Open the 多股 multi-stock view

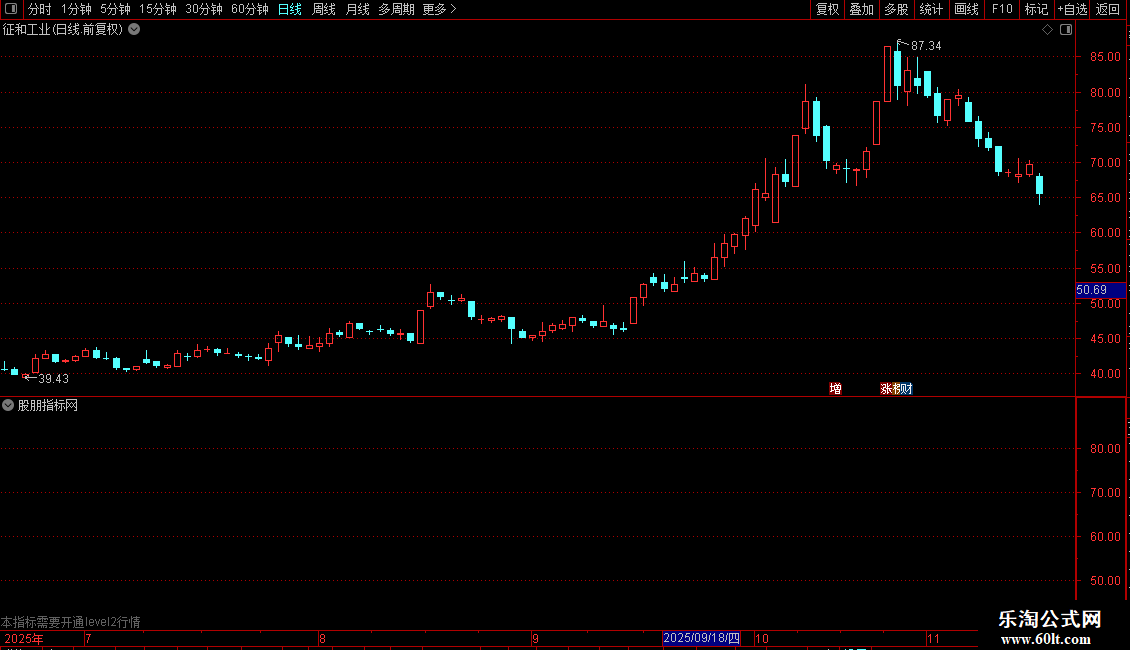pos(897,9)
